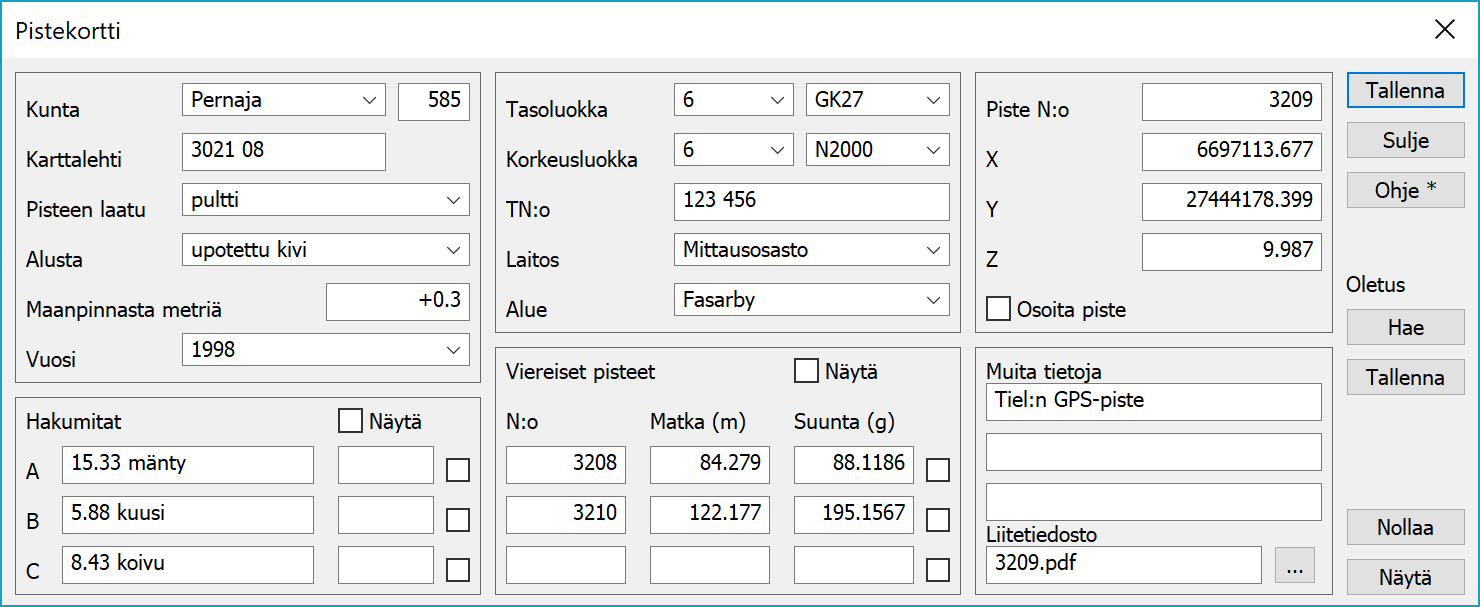Open the N2000 height system dropdown
The image size is (1480, 607).
click(877, 150)
